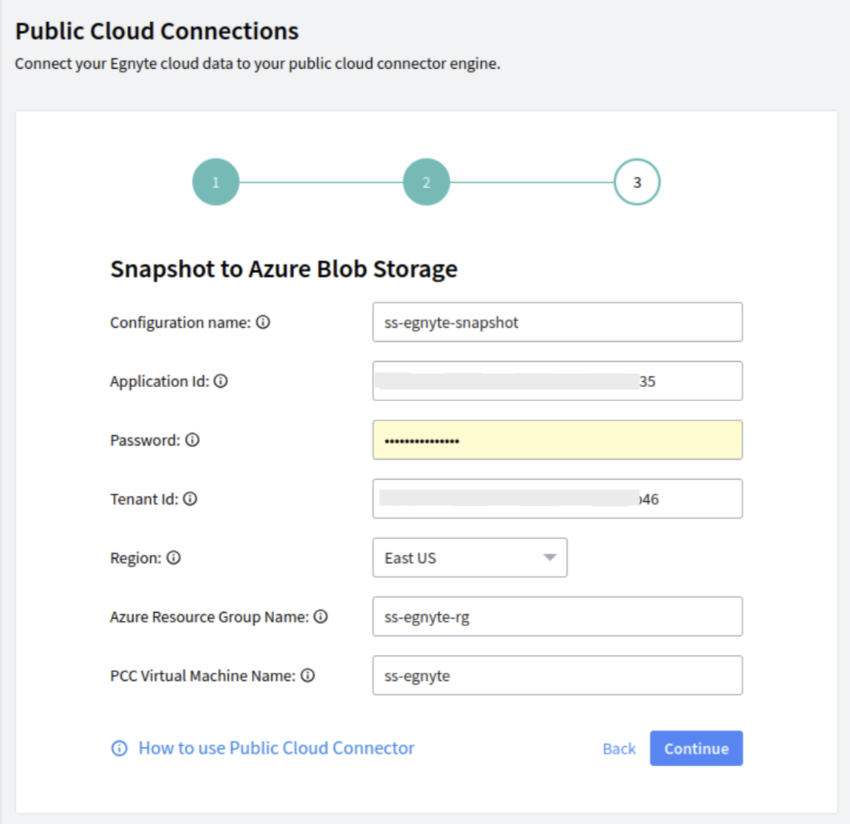Click the Tenant Id label

pyautogui.click(x=144, y=499)
